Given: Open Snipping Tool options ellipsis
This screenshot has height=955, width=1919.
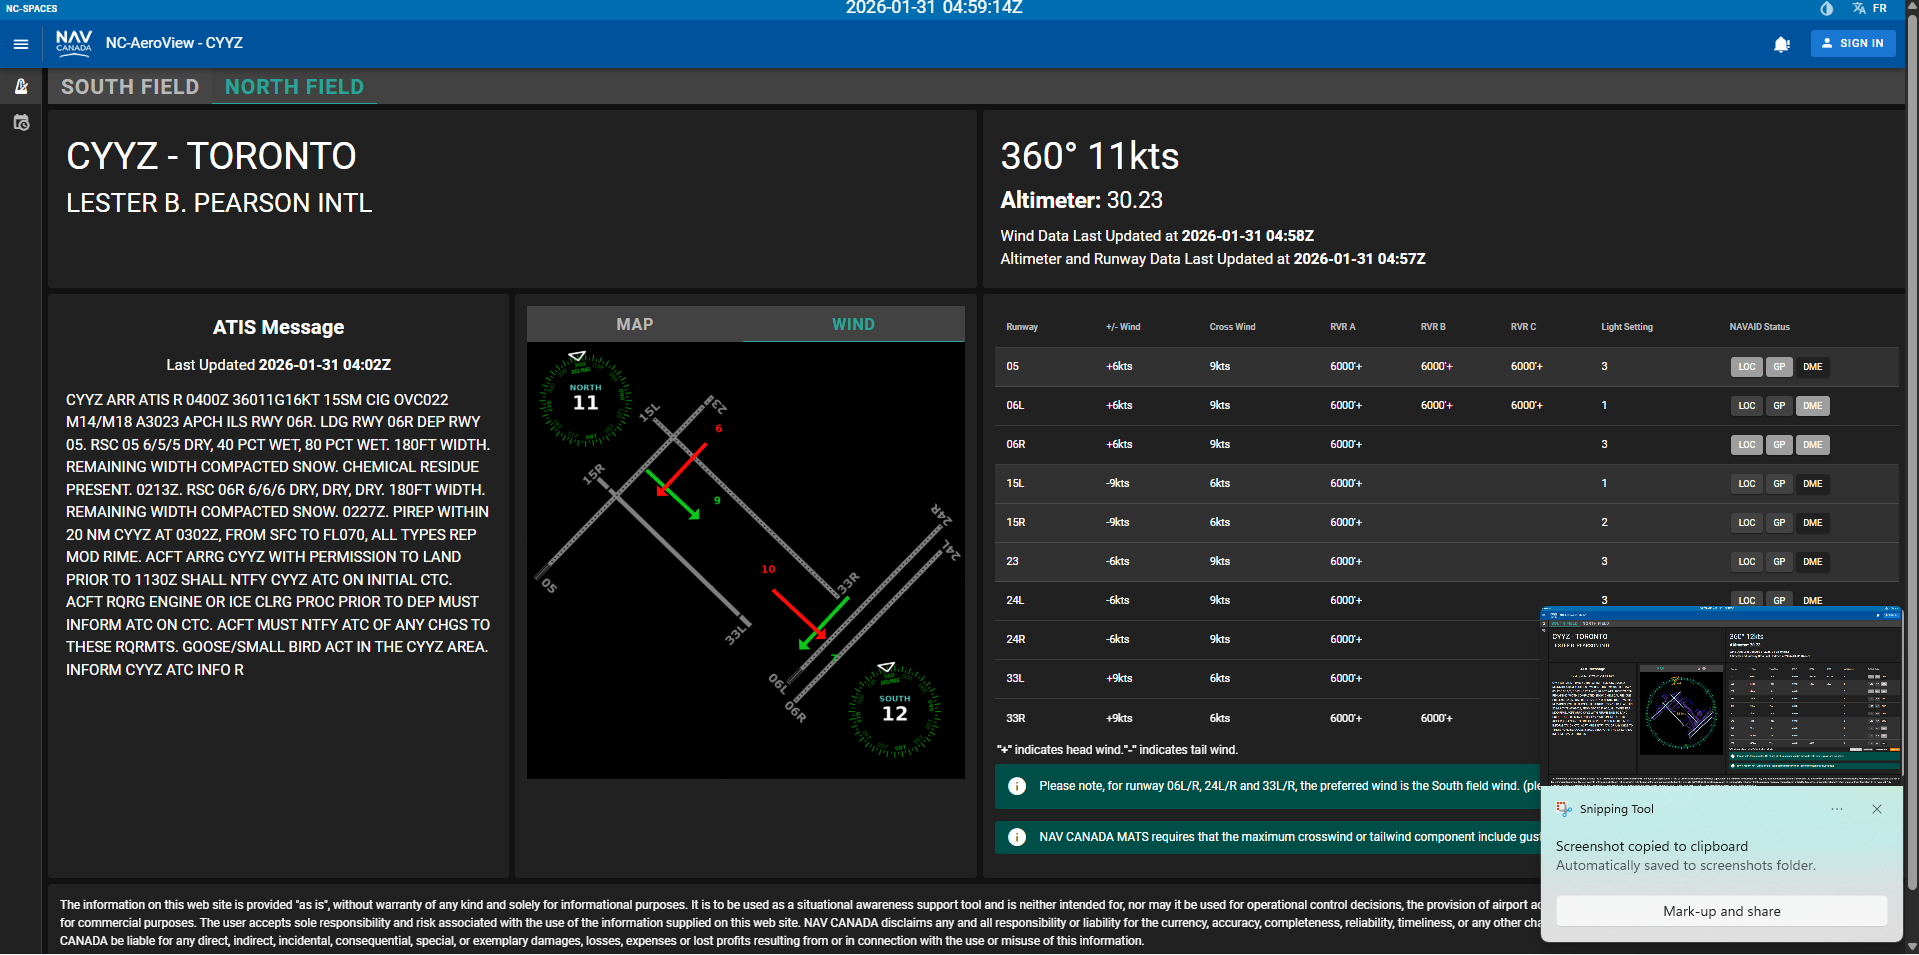Looking at the screenshot, I should (x=1836, y=810).
